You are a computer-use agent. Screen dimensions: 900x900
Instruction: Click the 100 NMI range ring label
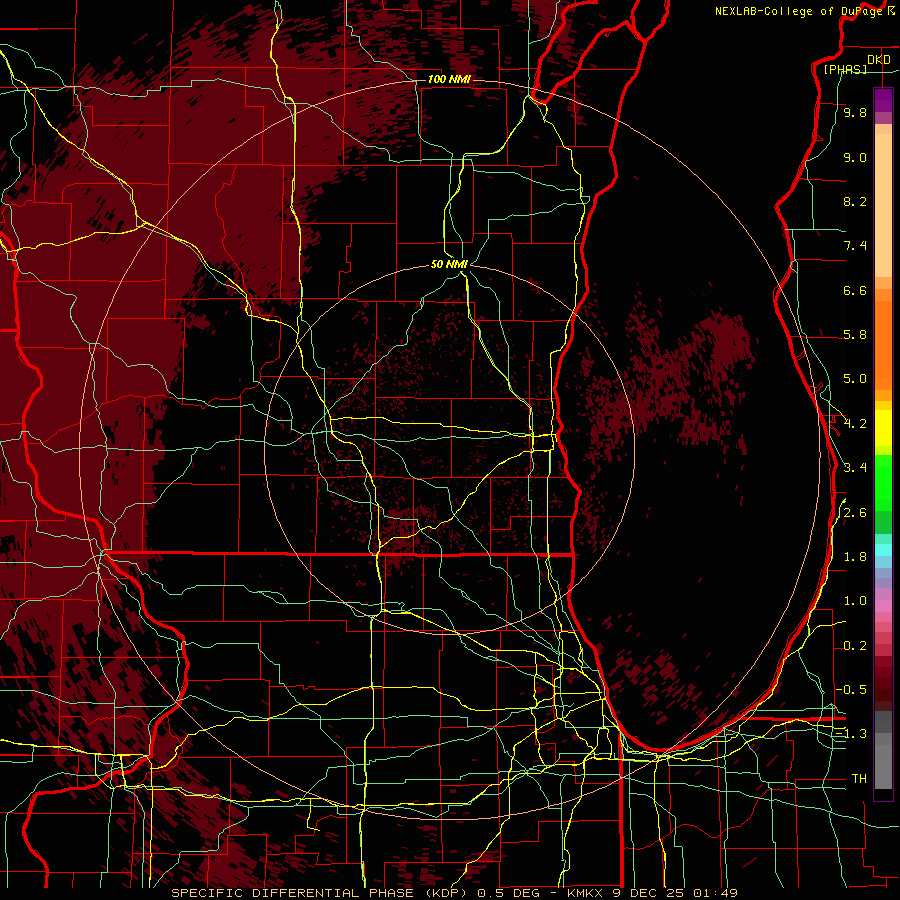coord(449,79)
